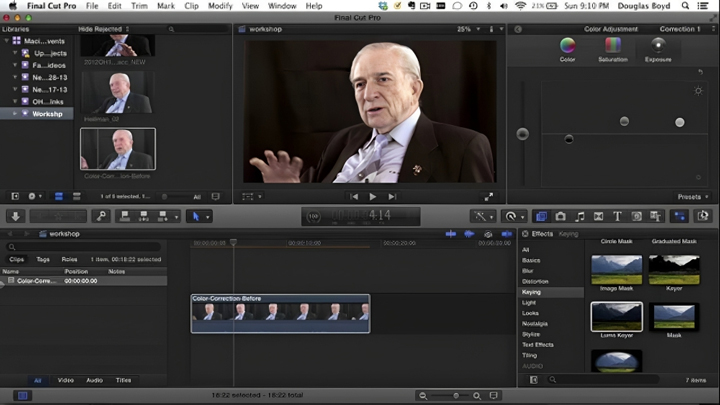Open the Titles browser T icon

tap(617, 216)
